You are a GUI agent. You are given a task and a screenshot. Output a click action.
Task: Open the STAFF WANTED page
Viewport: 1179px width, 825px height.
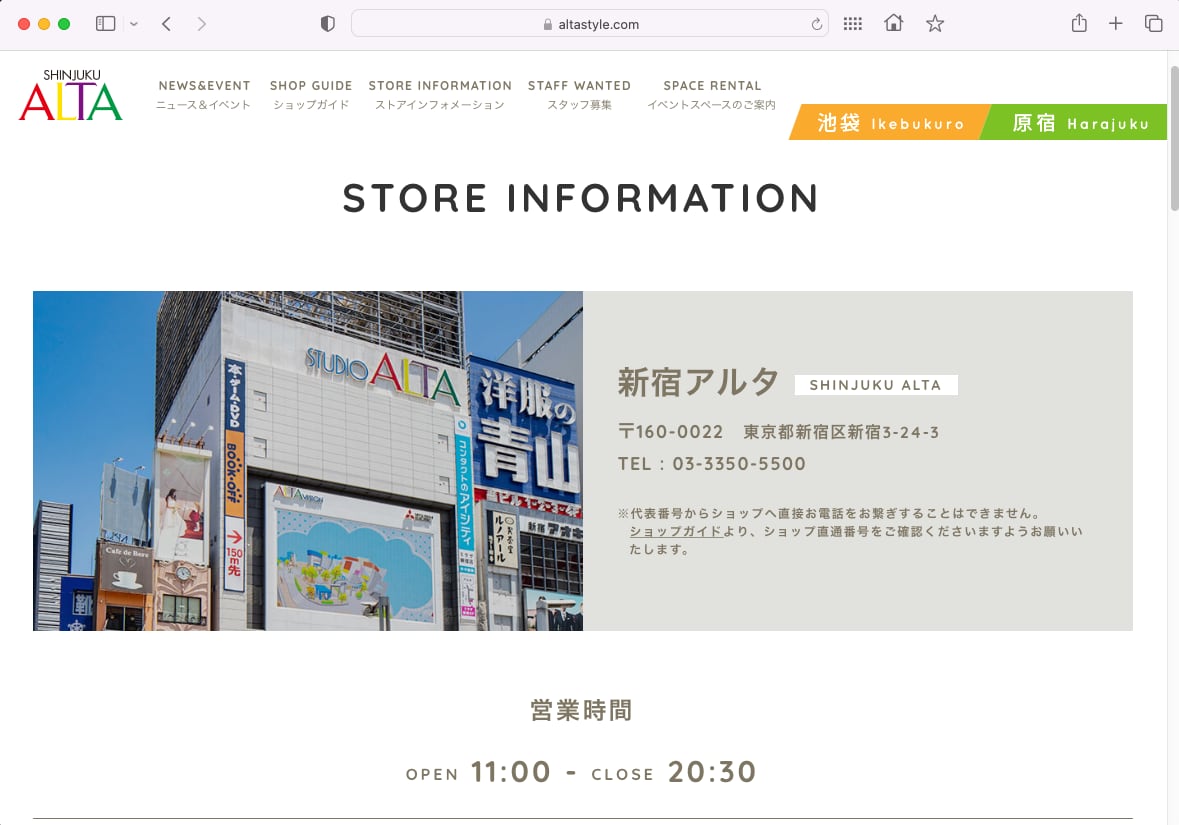[x=579, y=94]
